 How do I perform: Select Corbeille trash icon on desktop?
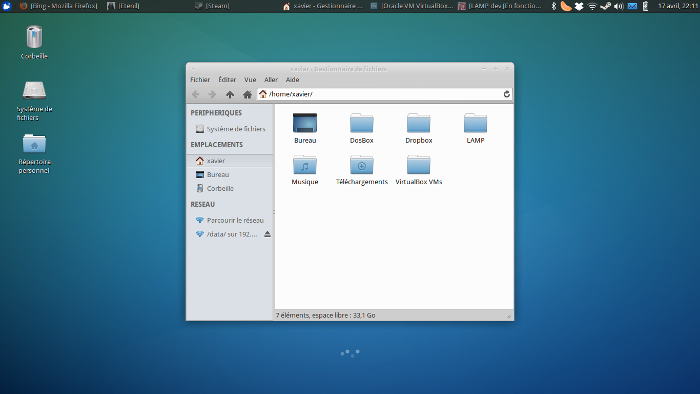[x=34, y=43]
